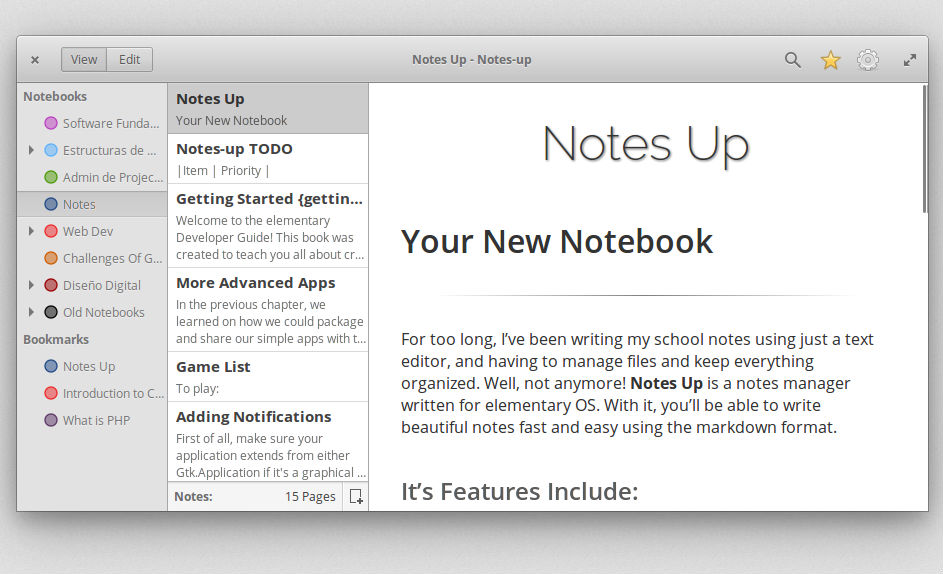
Task: Open the Introduction to C... bookmark
Action: pos(92,393)
